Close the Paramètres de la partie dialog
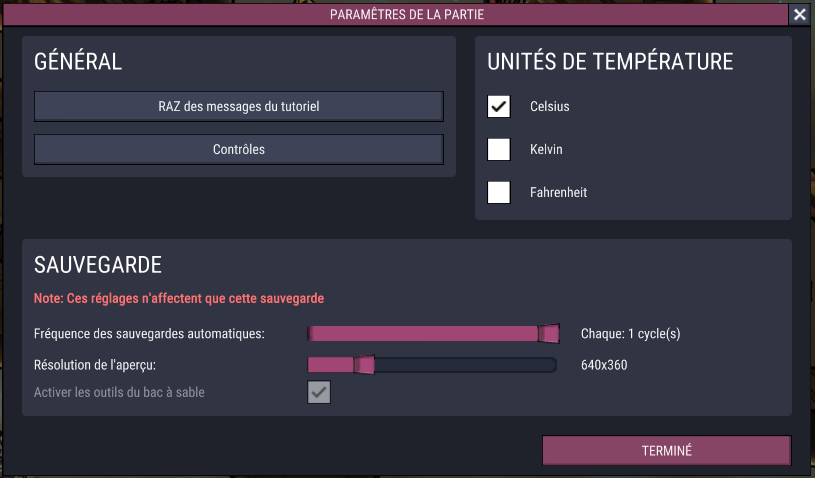 pyautogui.click(x=799, y=15)
